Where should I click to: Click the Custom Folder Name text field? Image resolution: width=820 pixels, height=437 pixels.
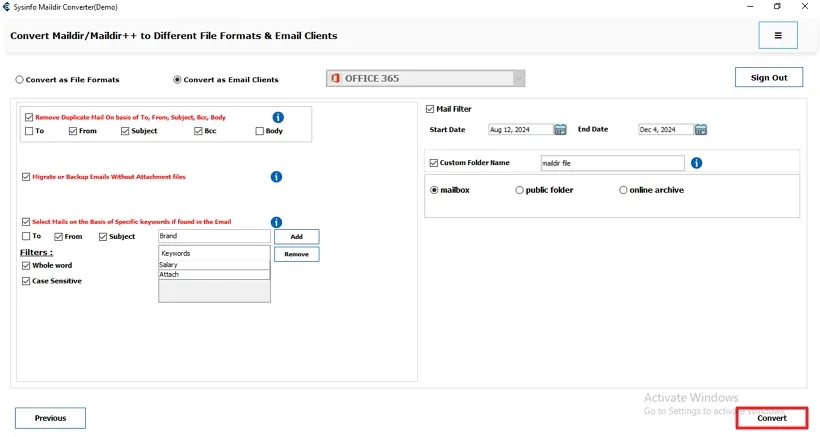tap(612, 163)
